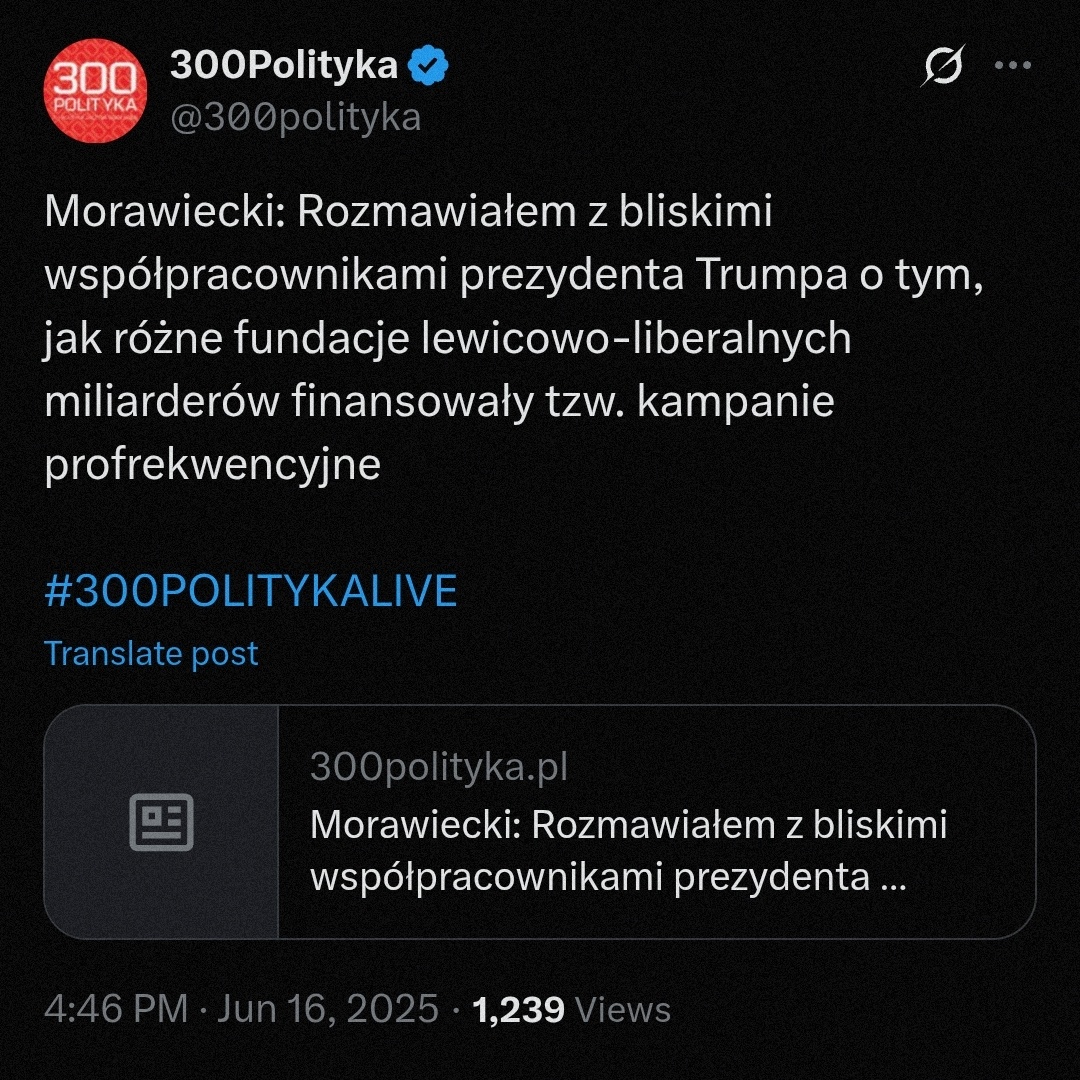Open the 300Polityka display name
This screenshot has height=1080, width=1080.
tap(284, 66)
